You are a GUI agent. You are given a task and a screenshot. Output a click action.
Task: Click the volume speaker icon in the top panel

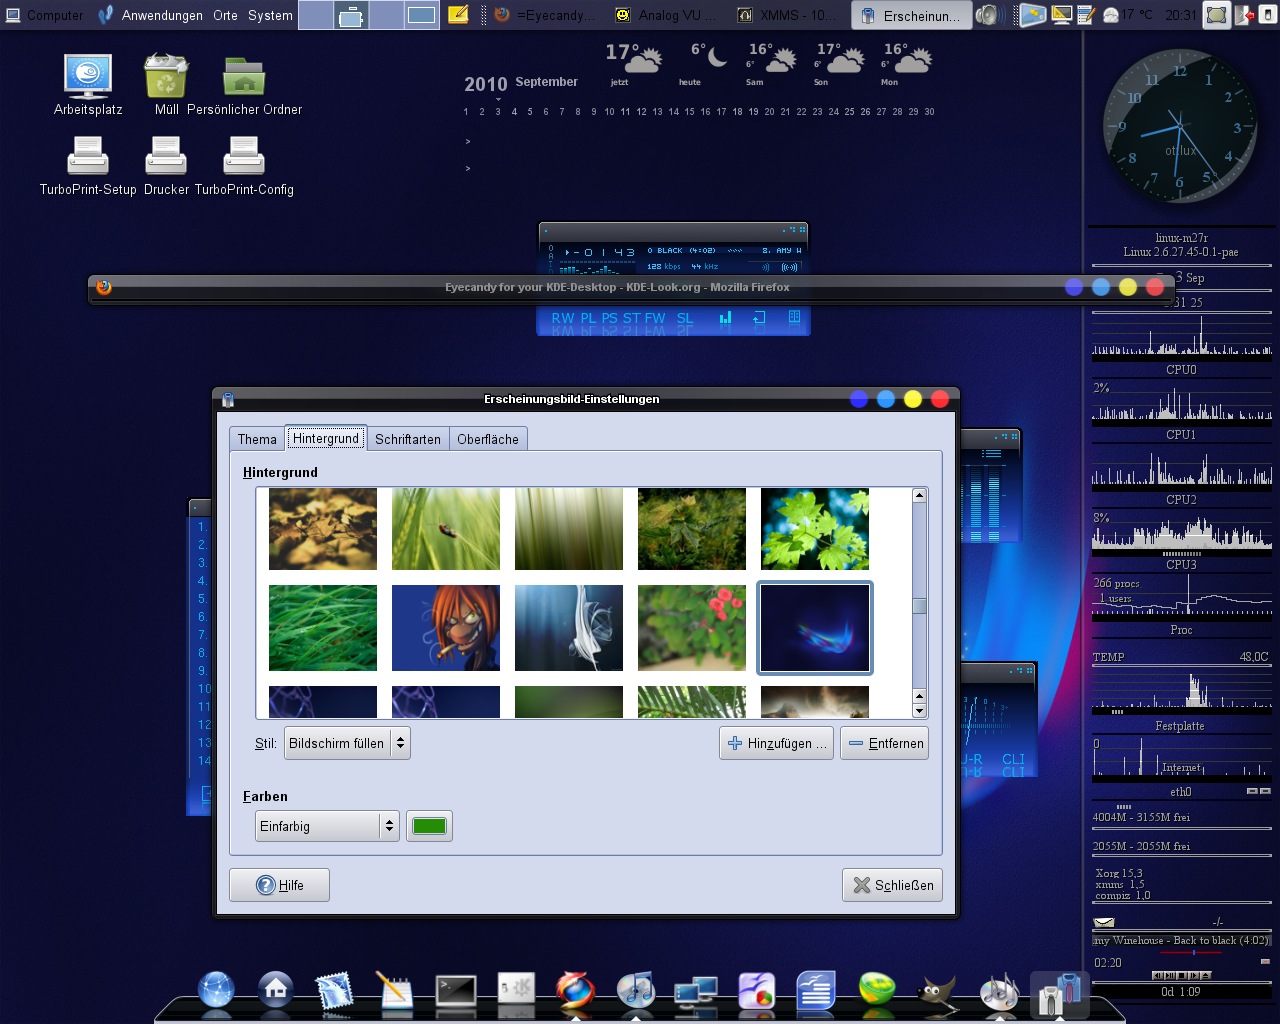pos(990,15)
